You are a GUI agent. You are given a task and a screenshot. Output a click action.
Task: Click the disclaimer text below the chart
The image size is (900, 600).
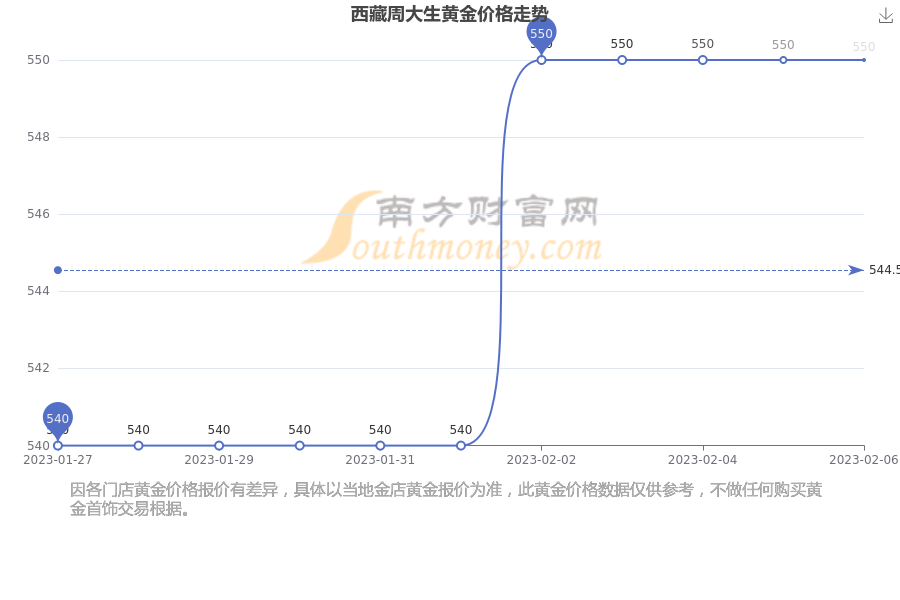[446, 499]
